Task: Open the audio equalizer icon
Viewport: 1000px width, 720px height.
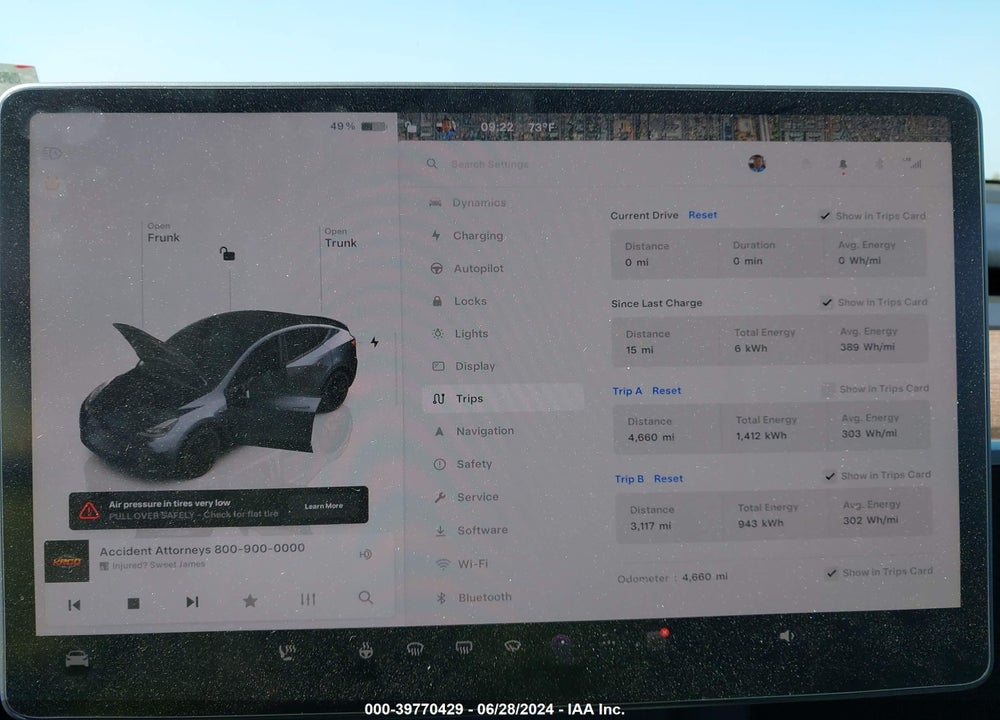Action: [x=308, y=599]
